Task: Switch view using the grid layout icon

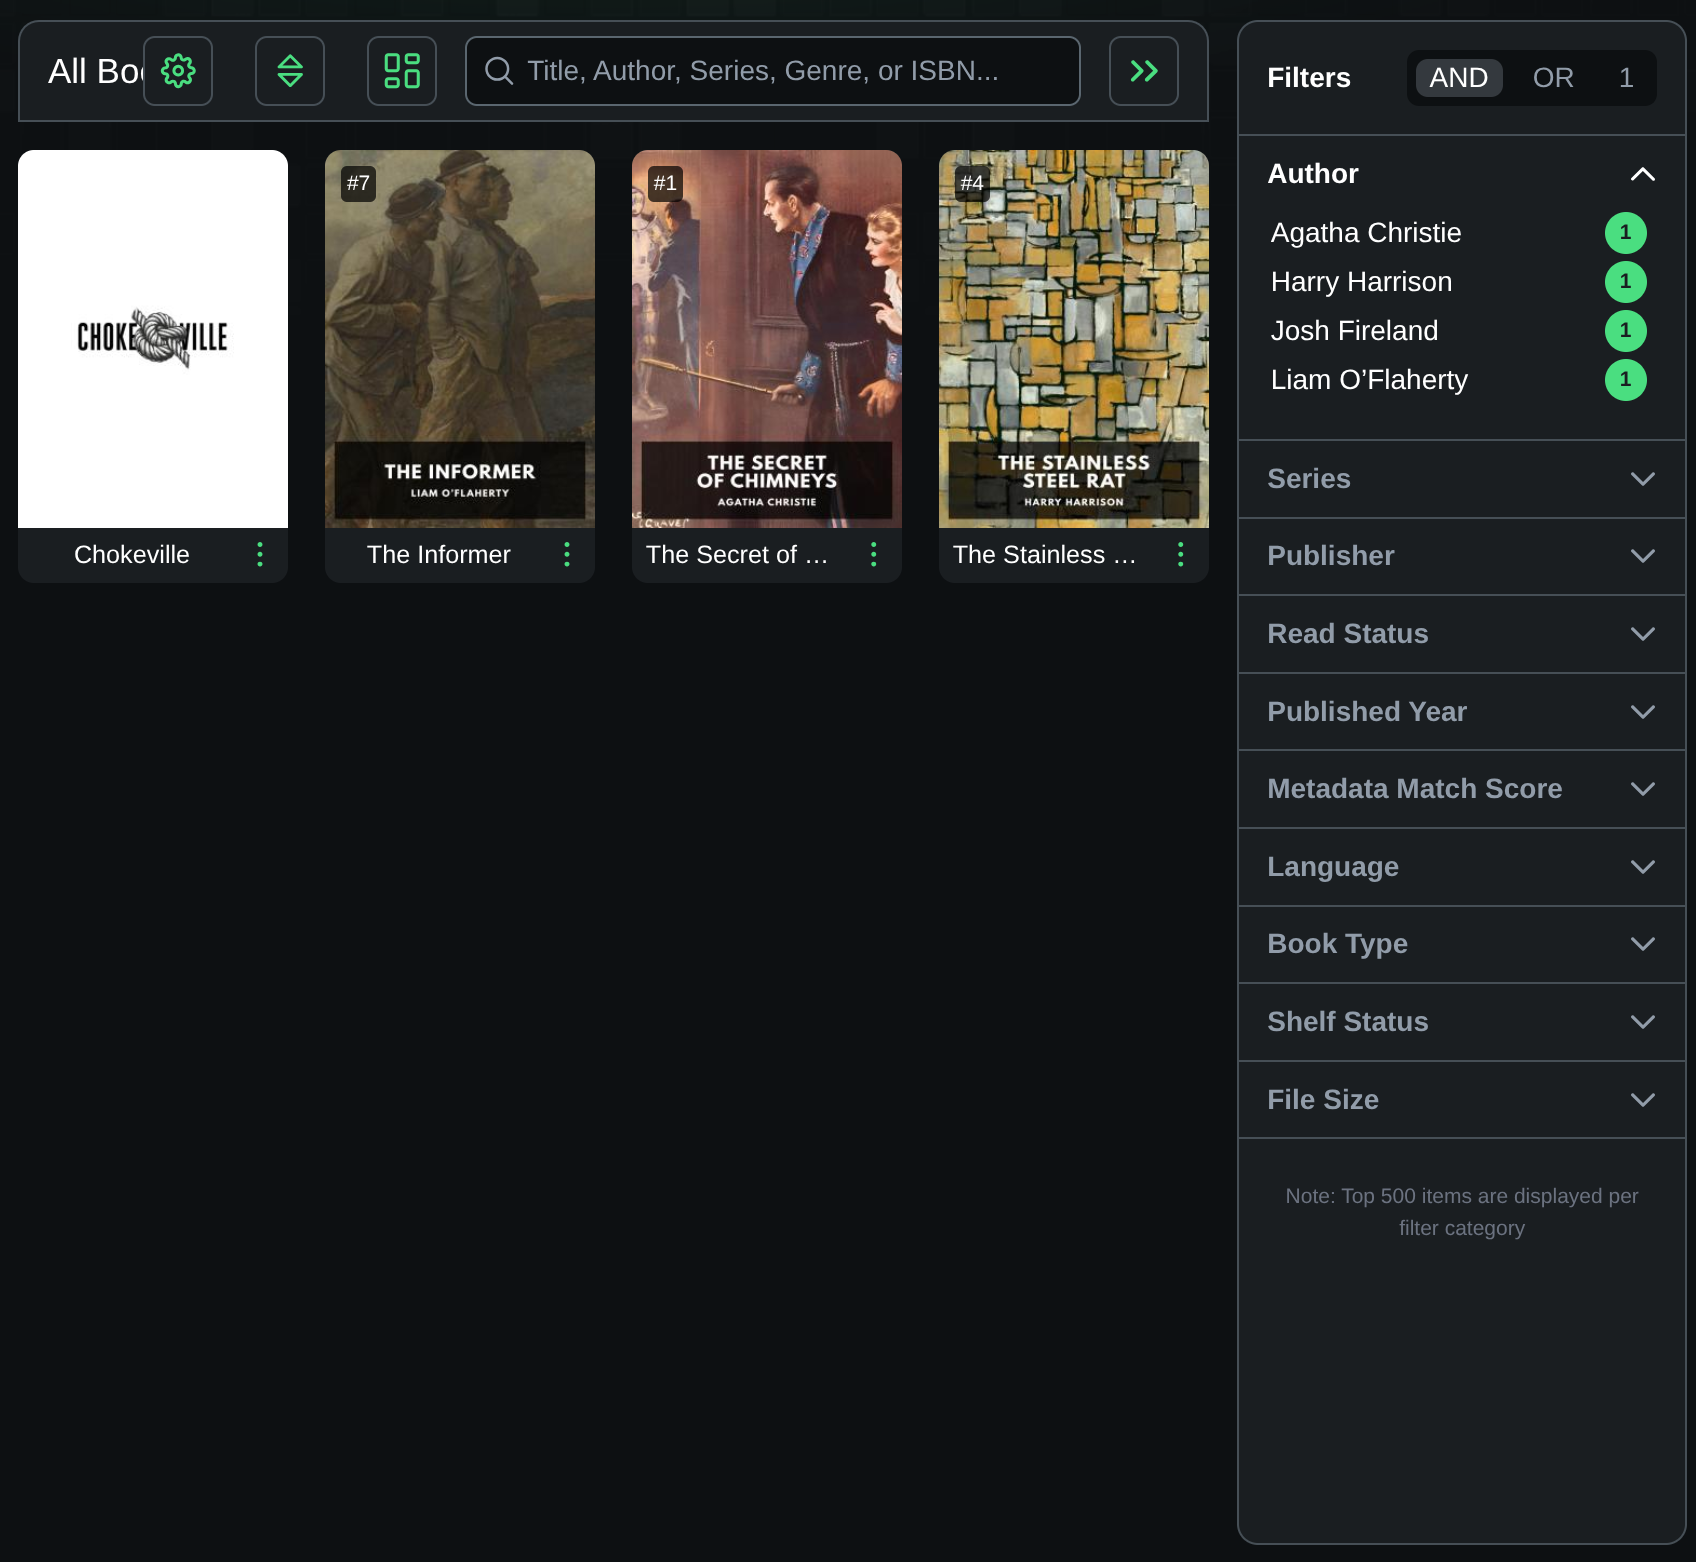Action: tap(402, 71)
